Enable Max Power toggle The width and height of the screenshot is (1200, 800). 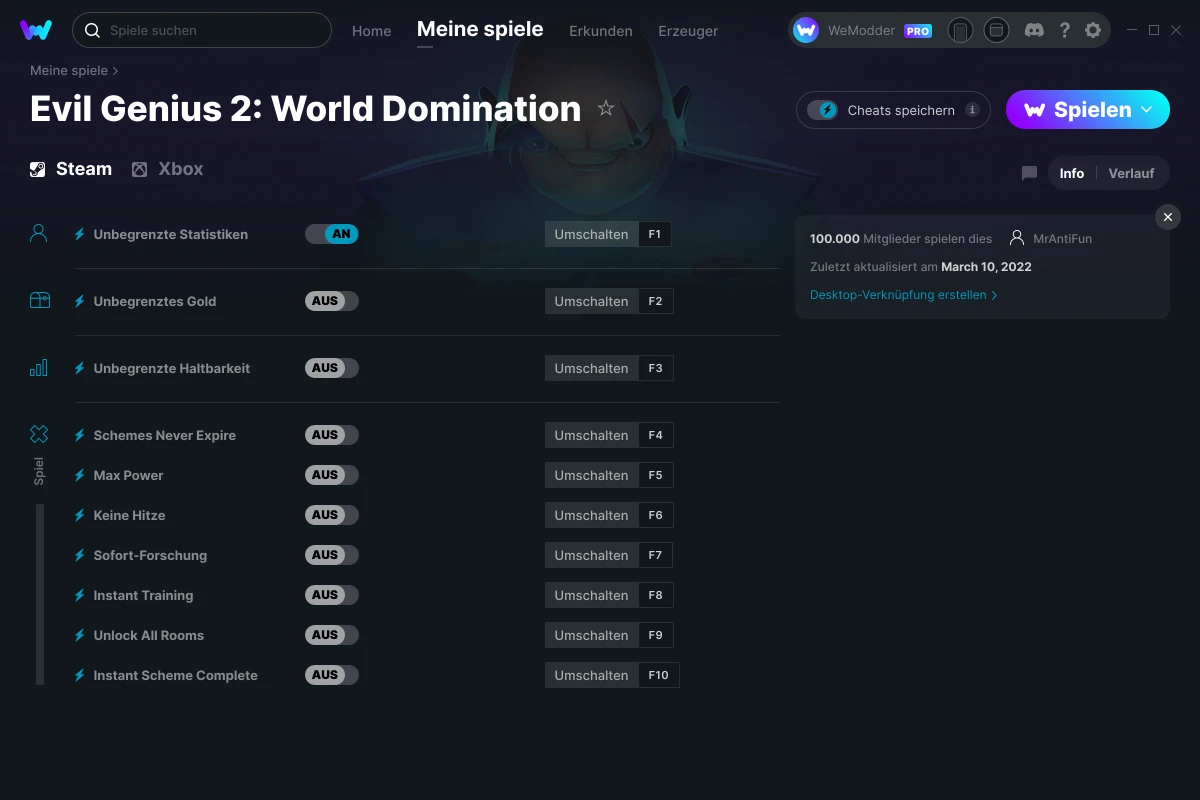coord(332,475)
